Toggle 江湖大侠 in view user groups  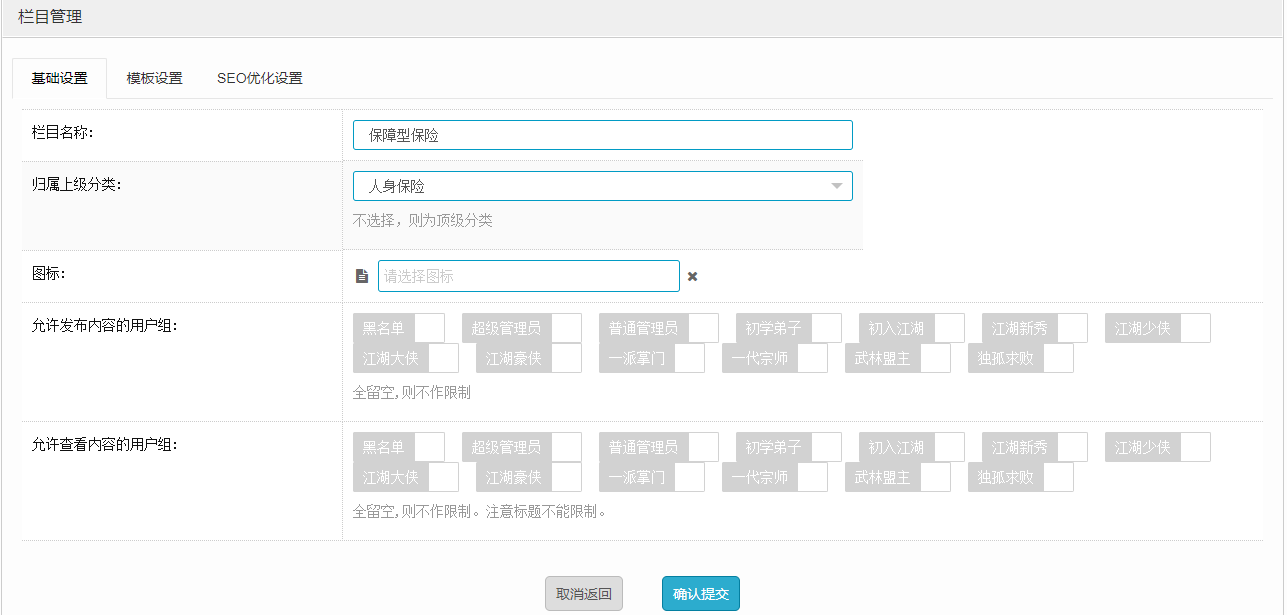[405, 477]
